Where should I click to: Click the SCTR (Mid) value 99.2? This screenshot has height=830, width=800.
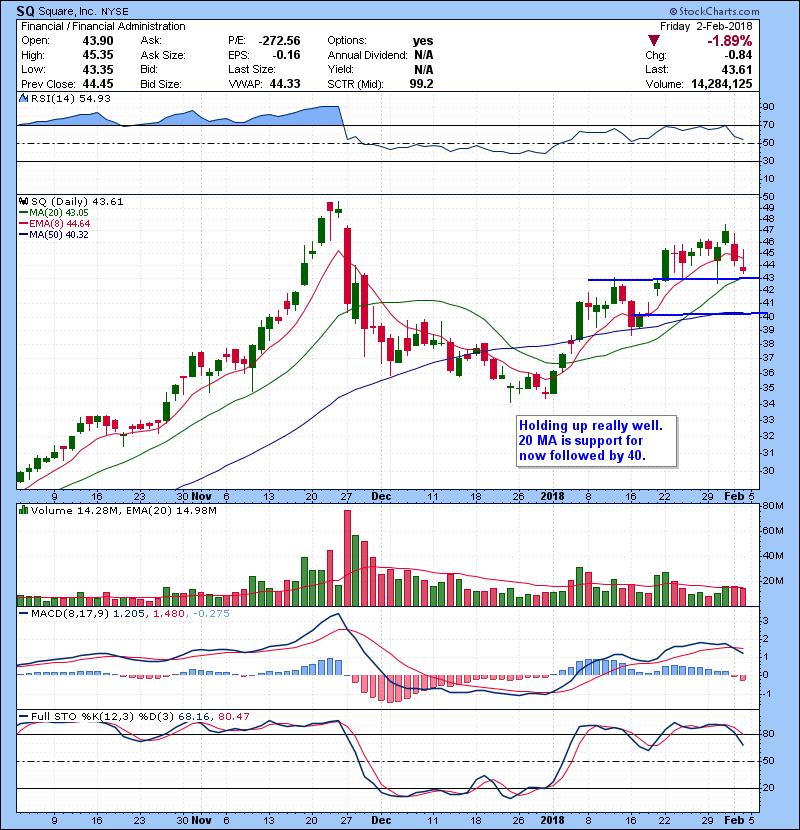point(421,84)
